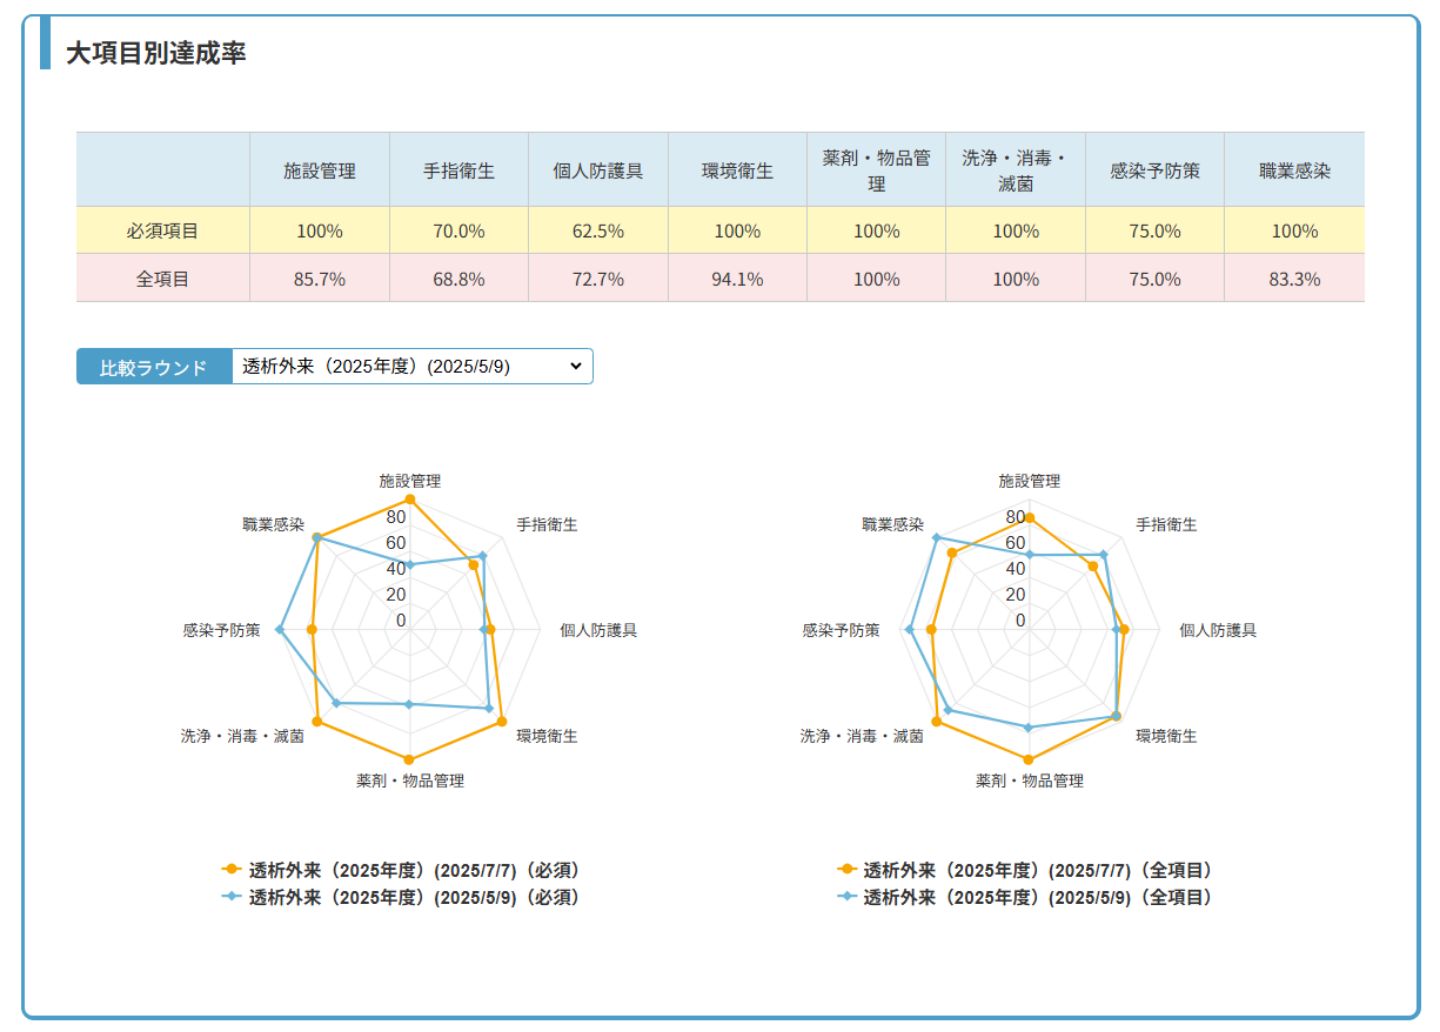Toggle the 2025/7/7 (全項目) legend series
Image resolution: width=1440 pixels, height=1032 pixels.
(x=1024, y=870)
